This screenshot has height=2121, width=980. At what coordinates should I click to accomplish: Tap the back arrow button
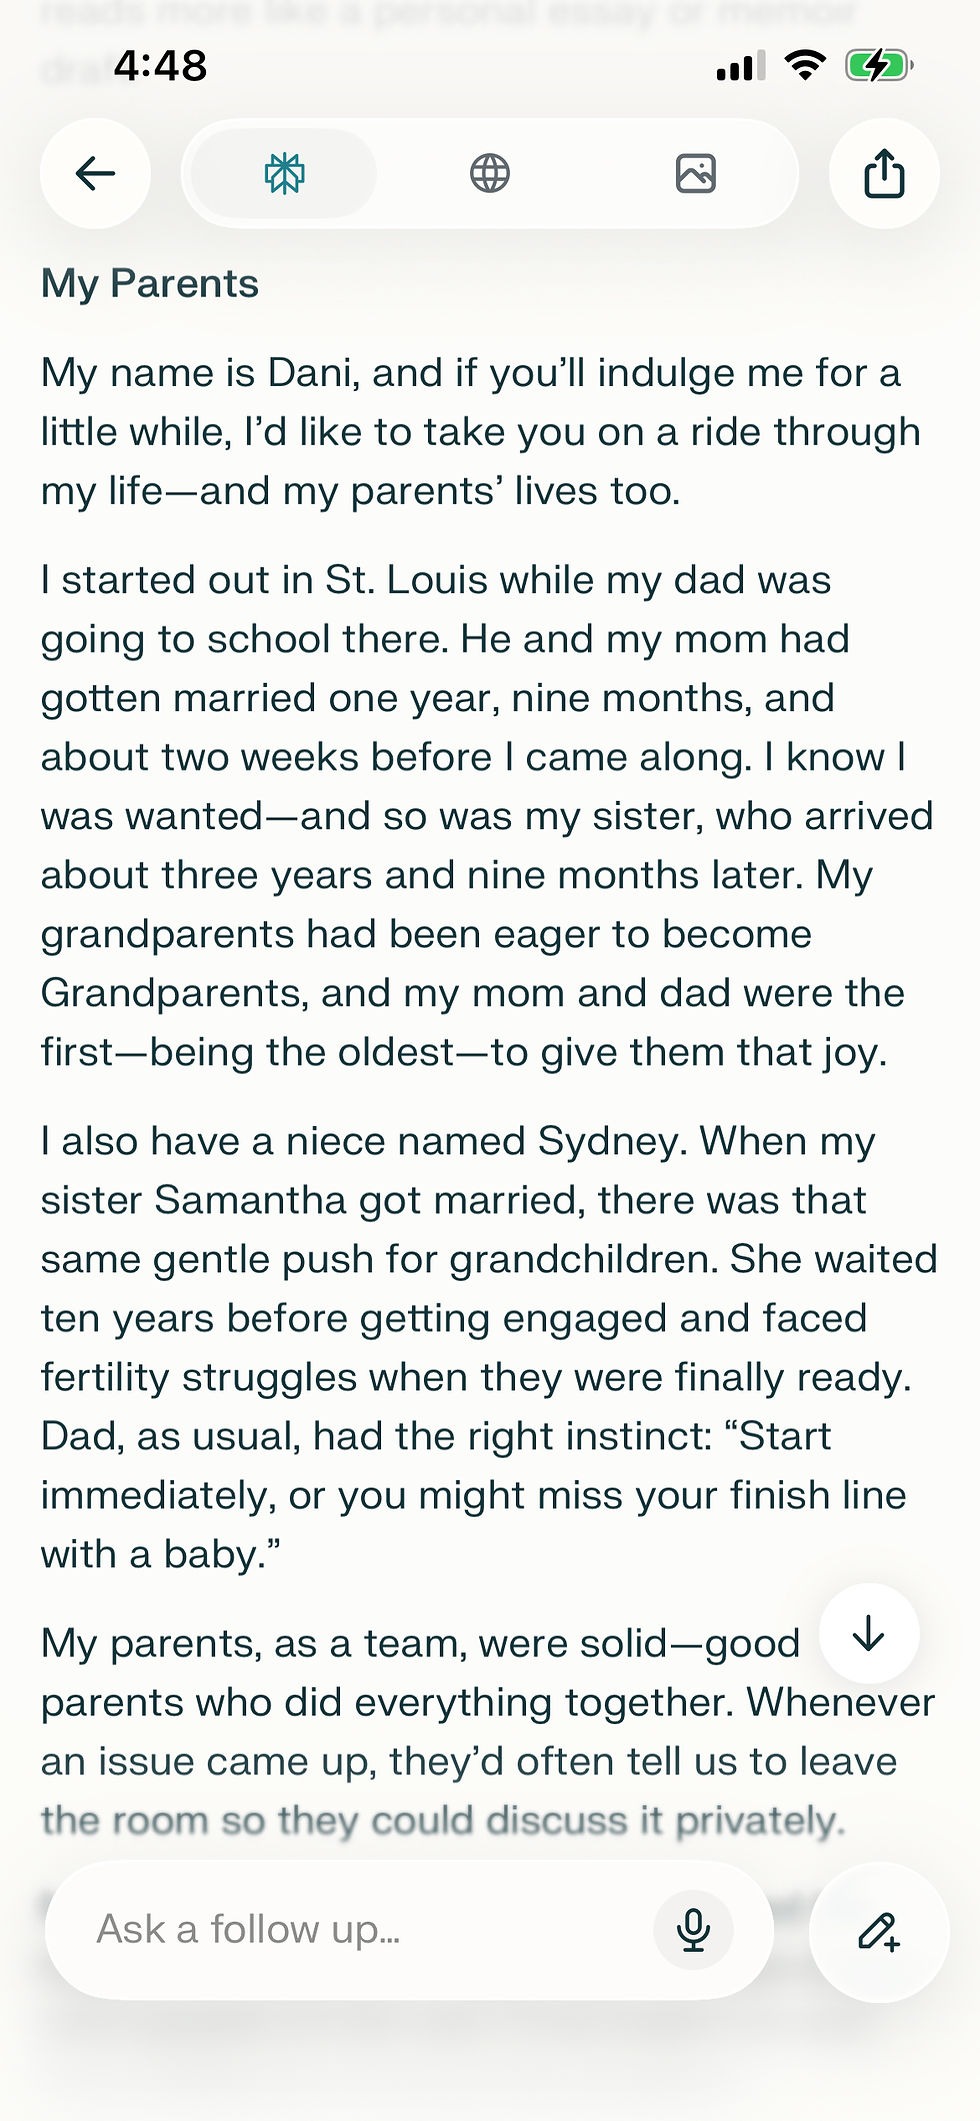coord(95,174)
